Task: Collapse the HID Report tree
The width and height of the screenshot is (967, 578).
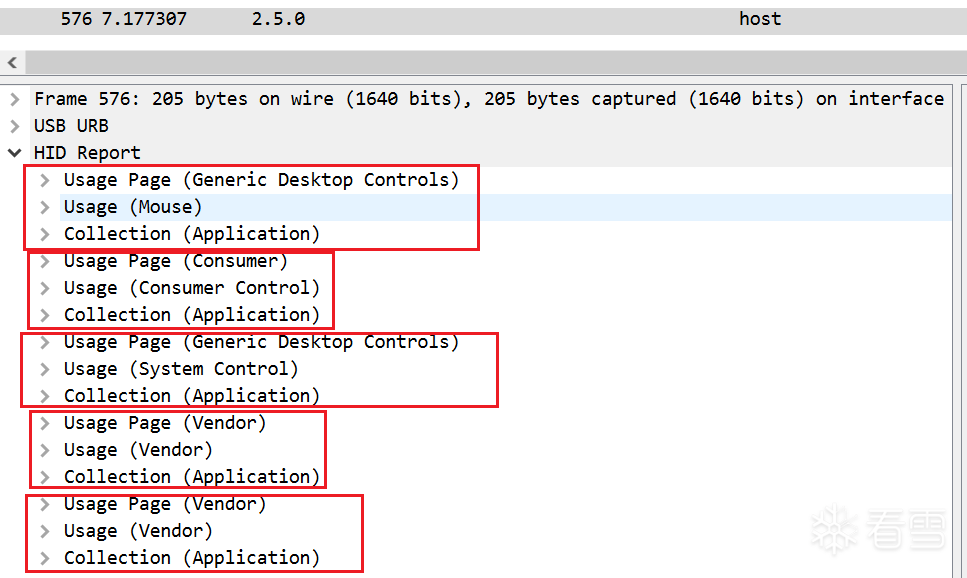Action: coord(14,153)
